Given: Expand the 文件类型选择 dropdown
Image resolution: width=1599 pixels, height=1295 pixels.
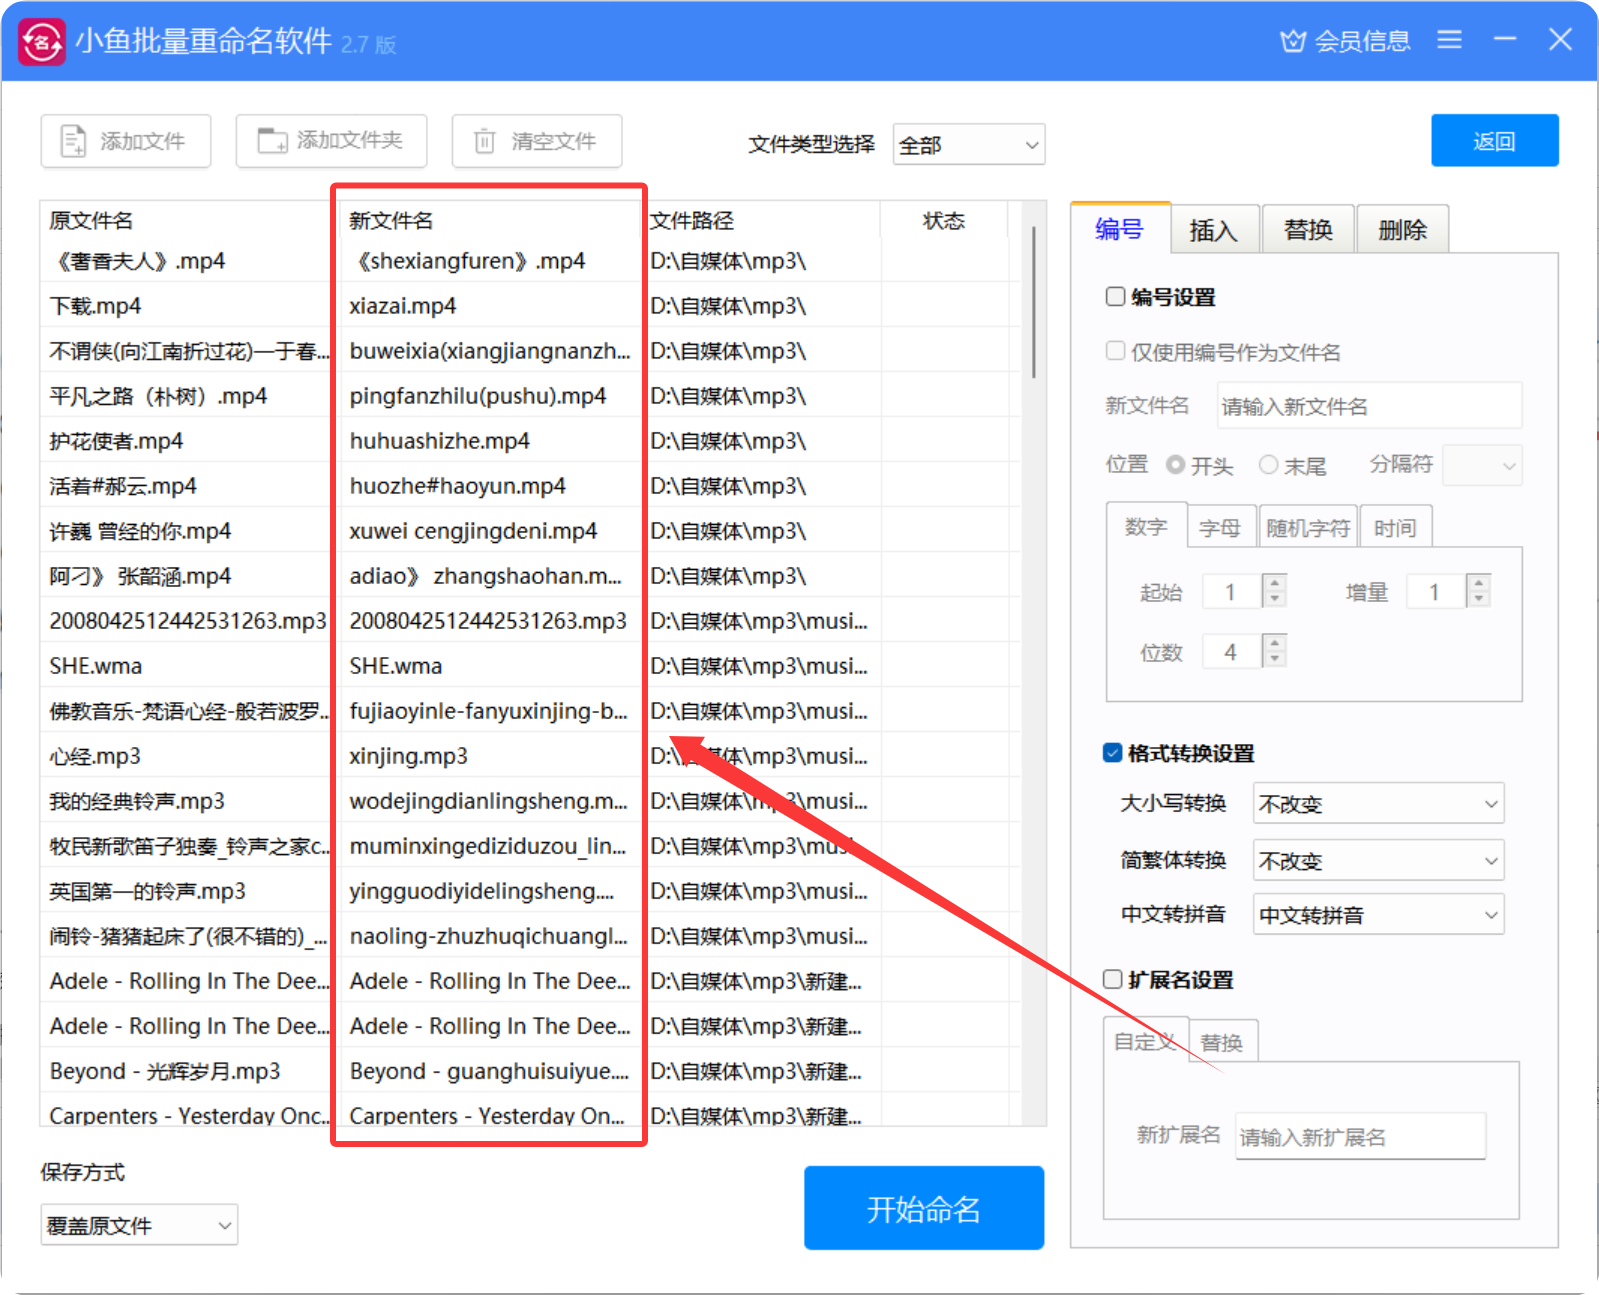Looking at the screenshot, I should click(x=968, y=145).
